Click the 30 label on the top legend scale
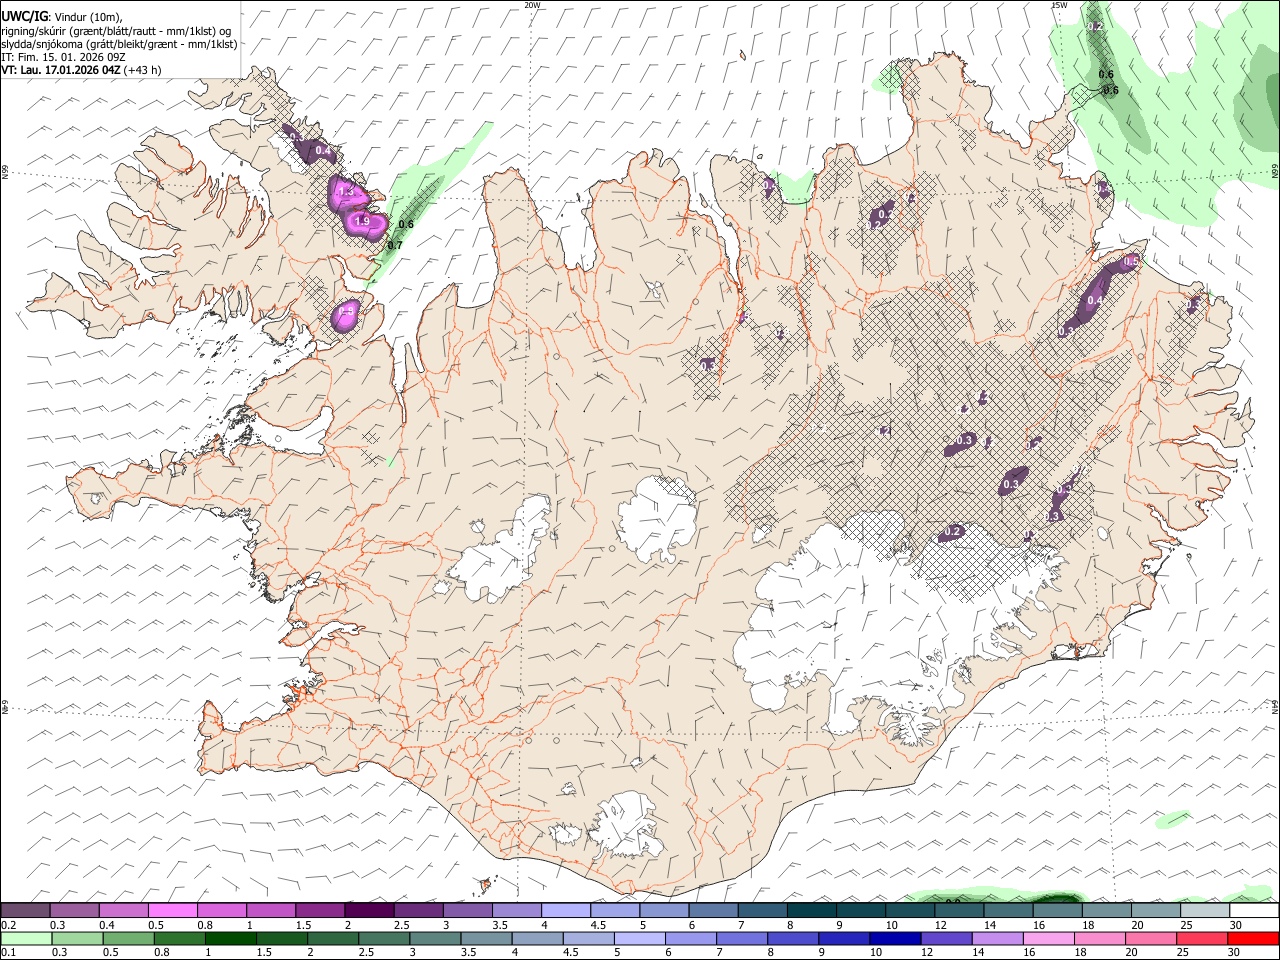Viewport: 1280px width, 960px height. click(x=1236, y=925)
